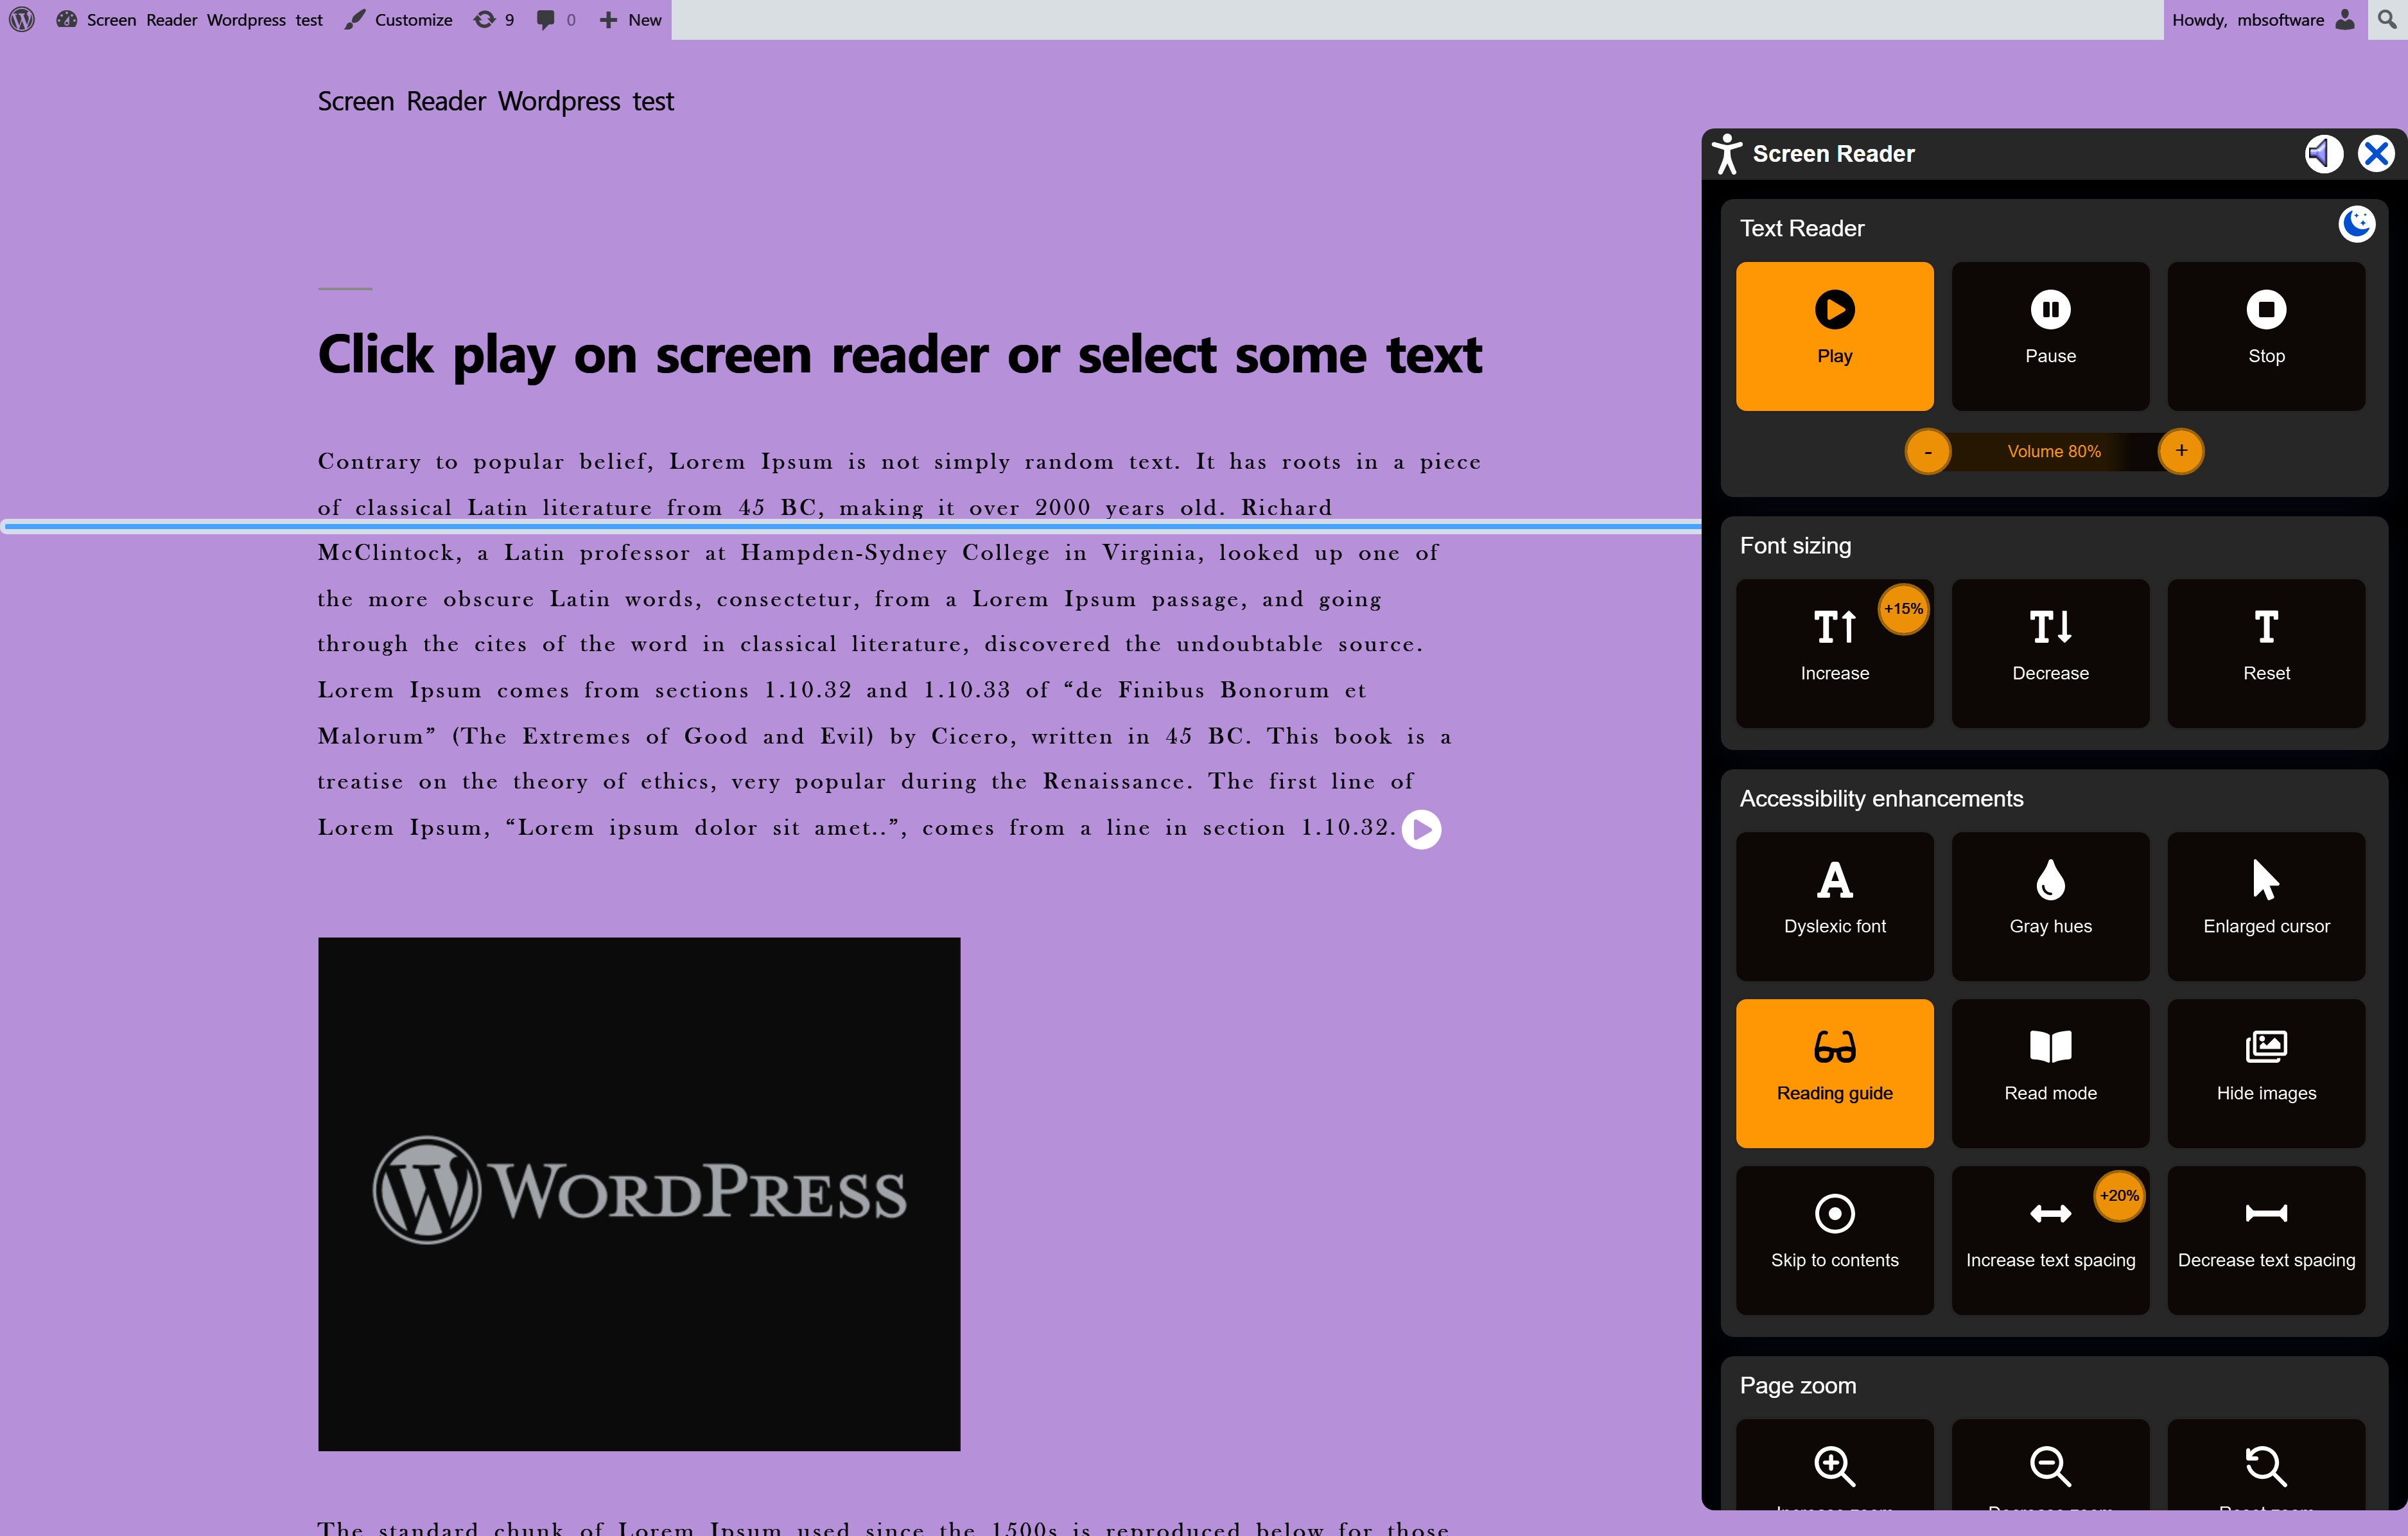Decrease the font size
Image resolution: width=2408 pixels, height=1536 pixels.
click(x=2050, y=653)
